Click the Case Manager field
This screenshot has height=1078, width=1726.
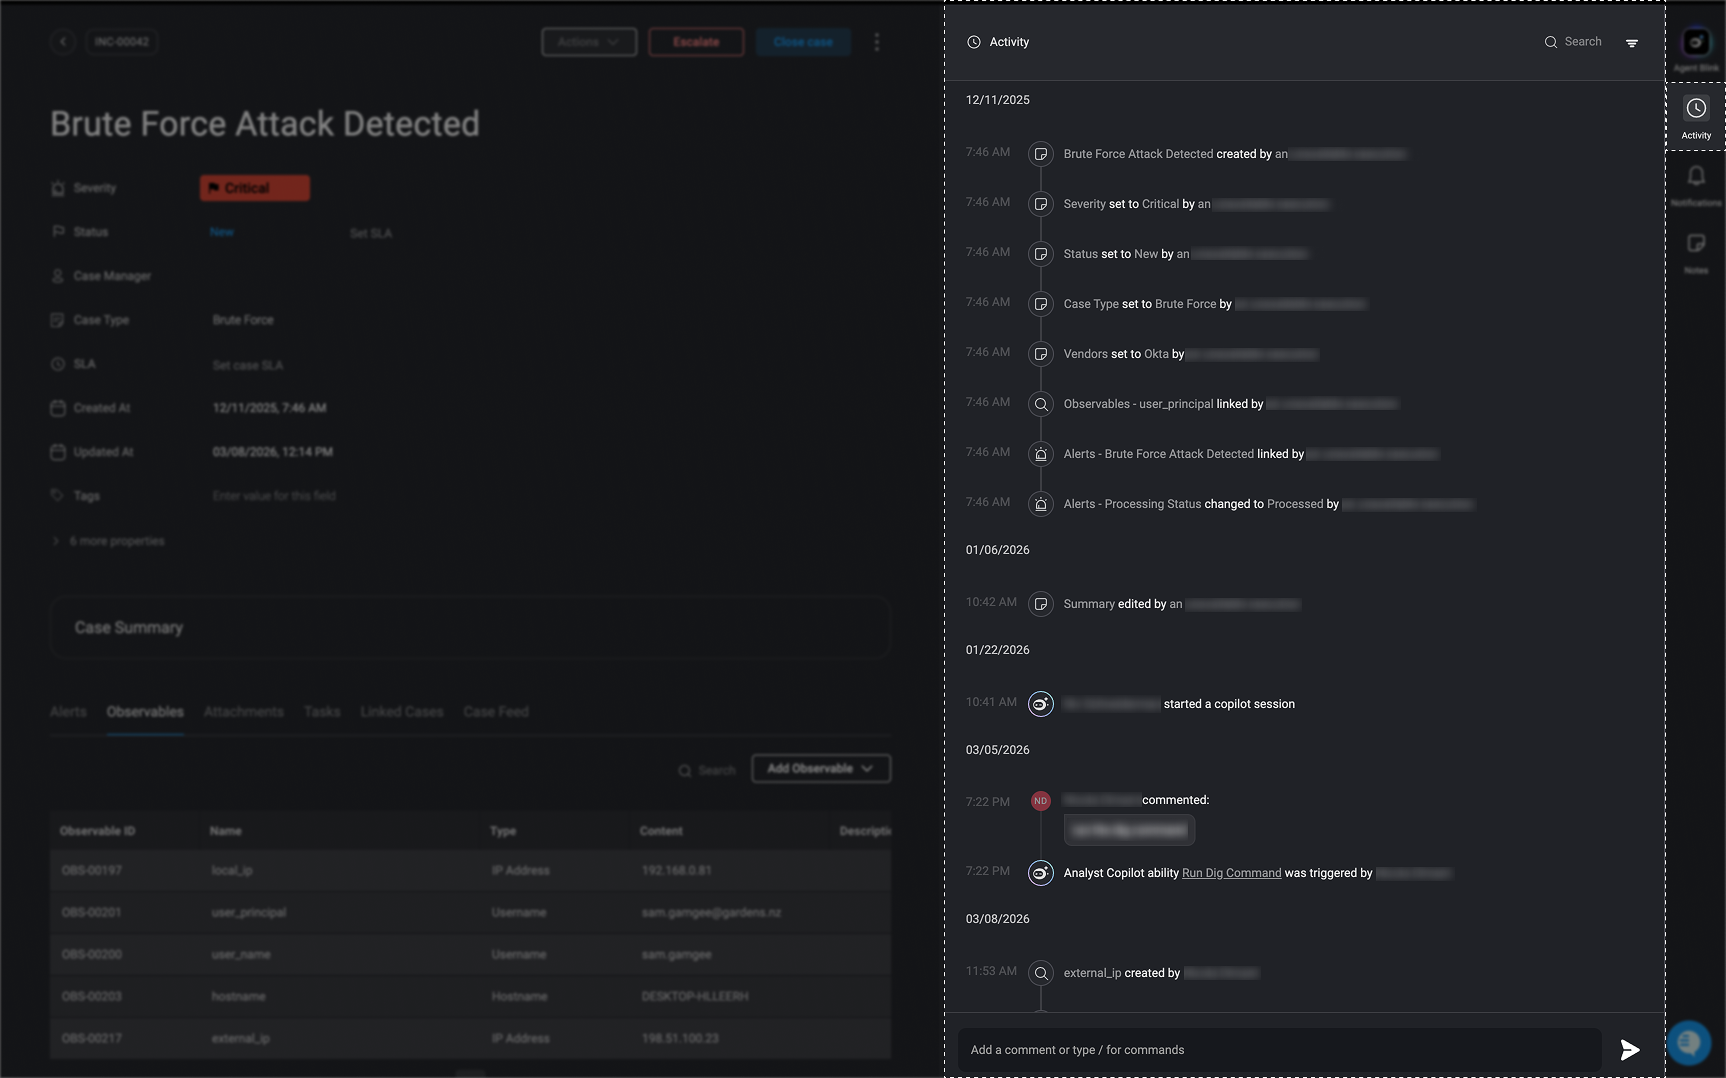pyautogui.click(x=112, y=276)
